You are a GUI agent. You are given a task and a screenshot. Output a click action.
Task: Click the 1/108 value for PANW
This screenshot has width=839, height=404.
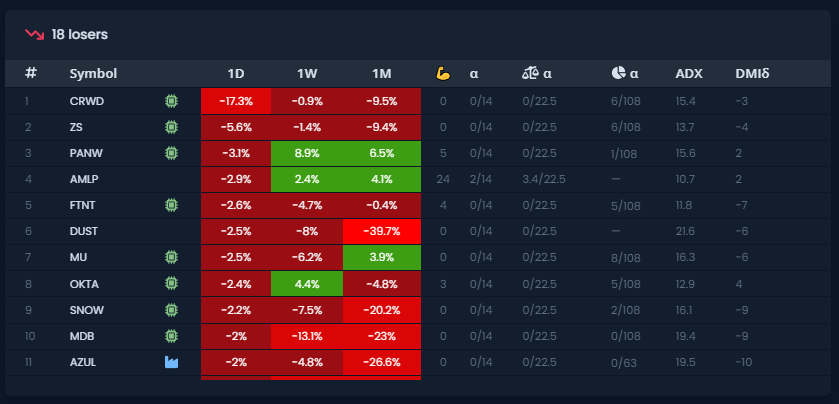pyautogui.click(x=624, y=155)
